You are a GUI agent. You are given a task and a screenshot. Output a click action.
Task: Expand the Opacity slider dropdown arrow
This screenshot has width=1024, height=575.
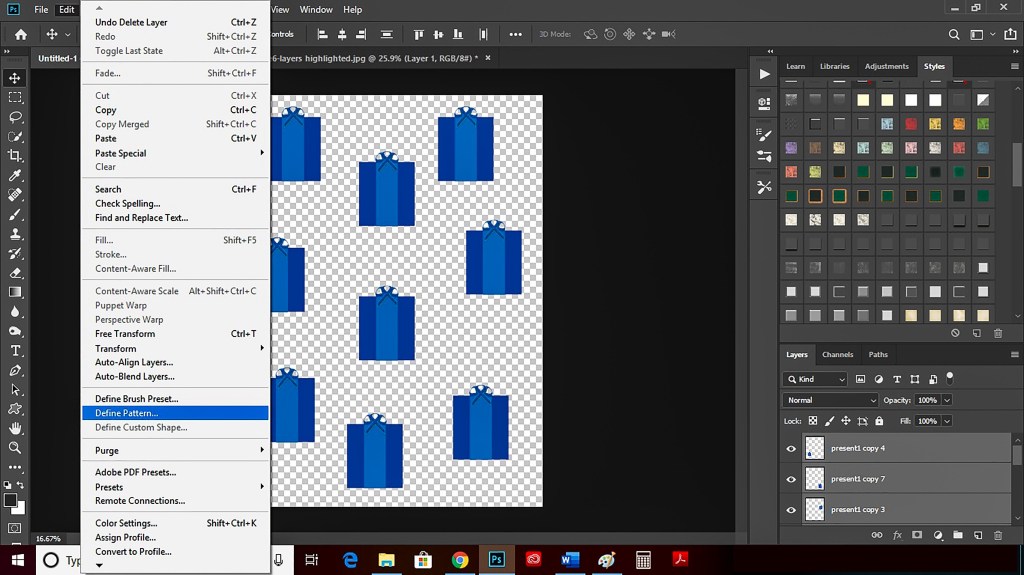tap(947, 400)
